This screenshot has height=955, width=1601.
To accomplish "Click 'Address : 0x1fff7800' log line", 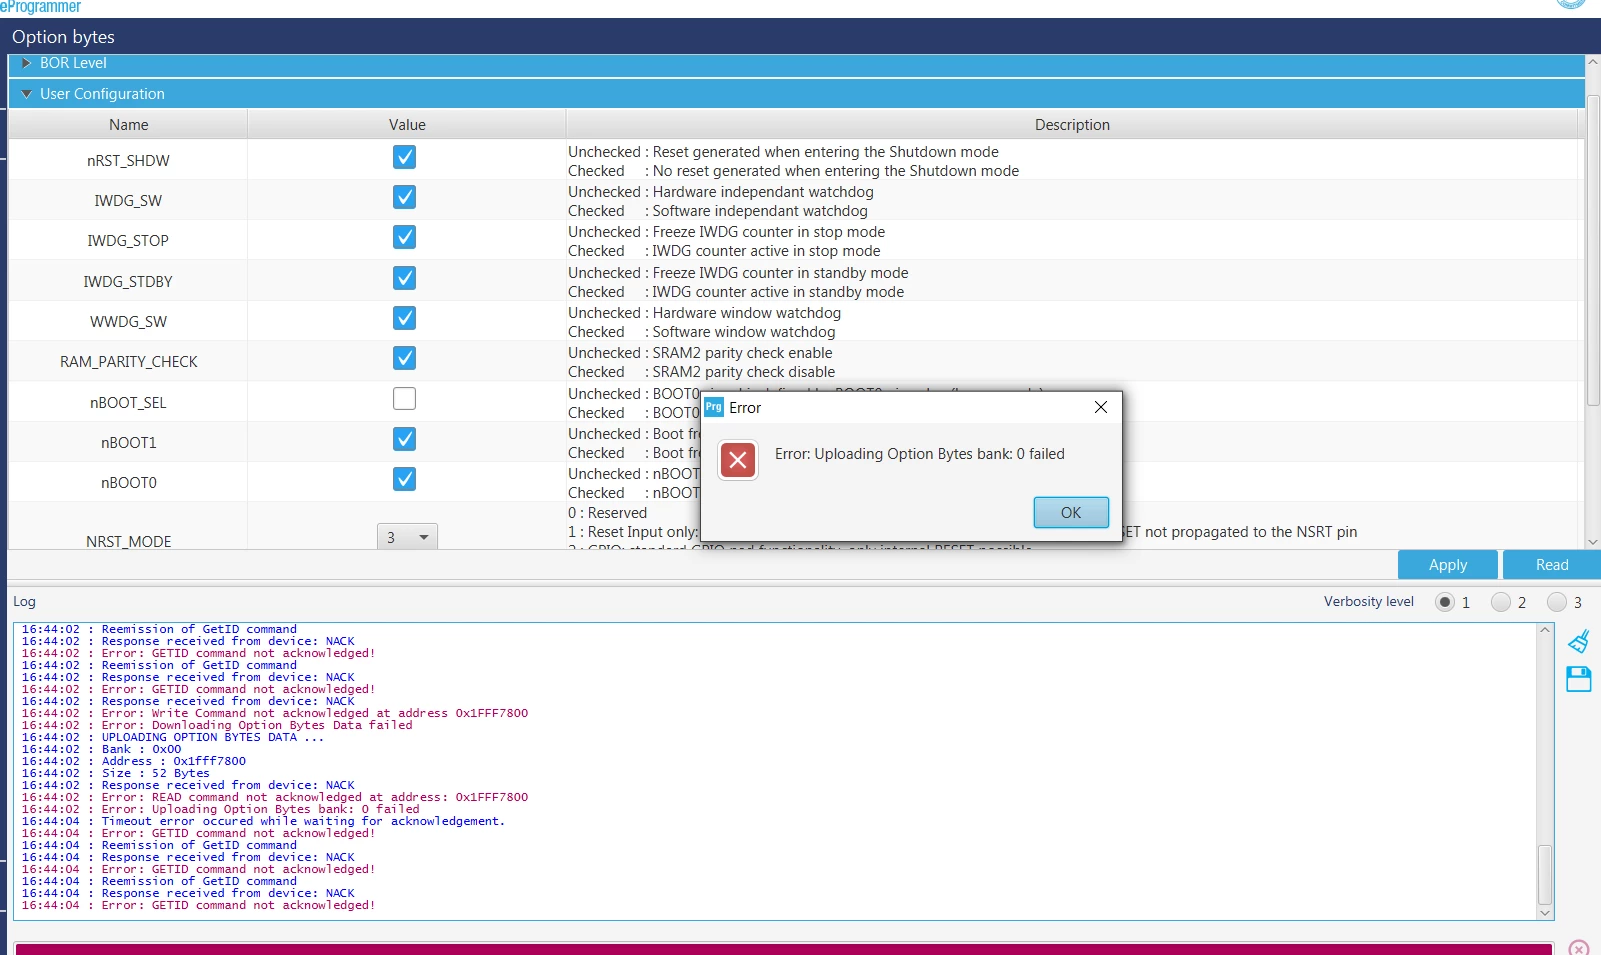I will coord(133,761).
